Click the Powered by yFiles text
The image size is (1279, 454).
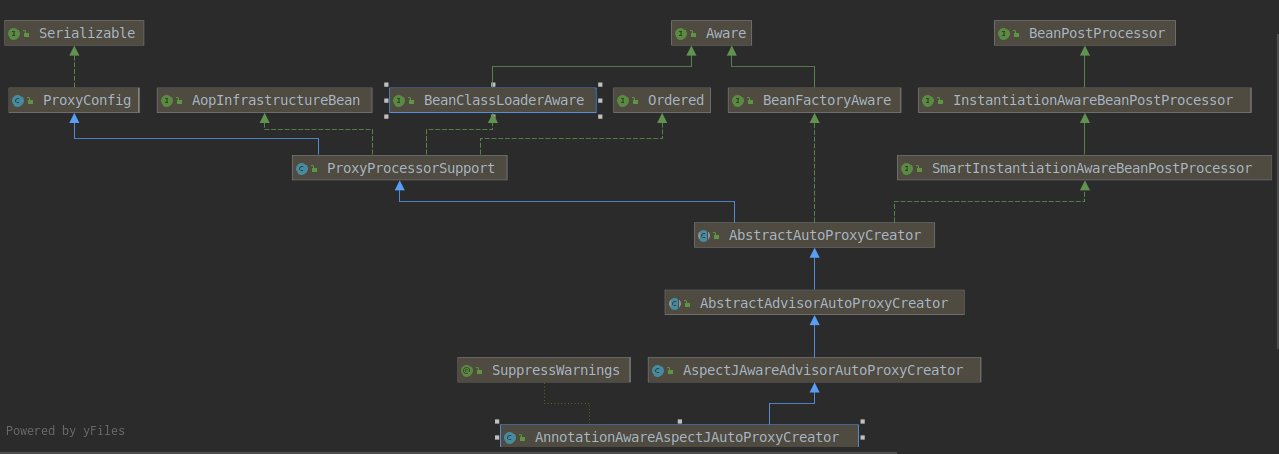(65, 431)
